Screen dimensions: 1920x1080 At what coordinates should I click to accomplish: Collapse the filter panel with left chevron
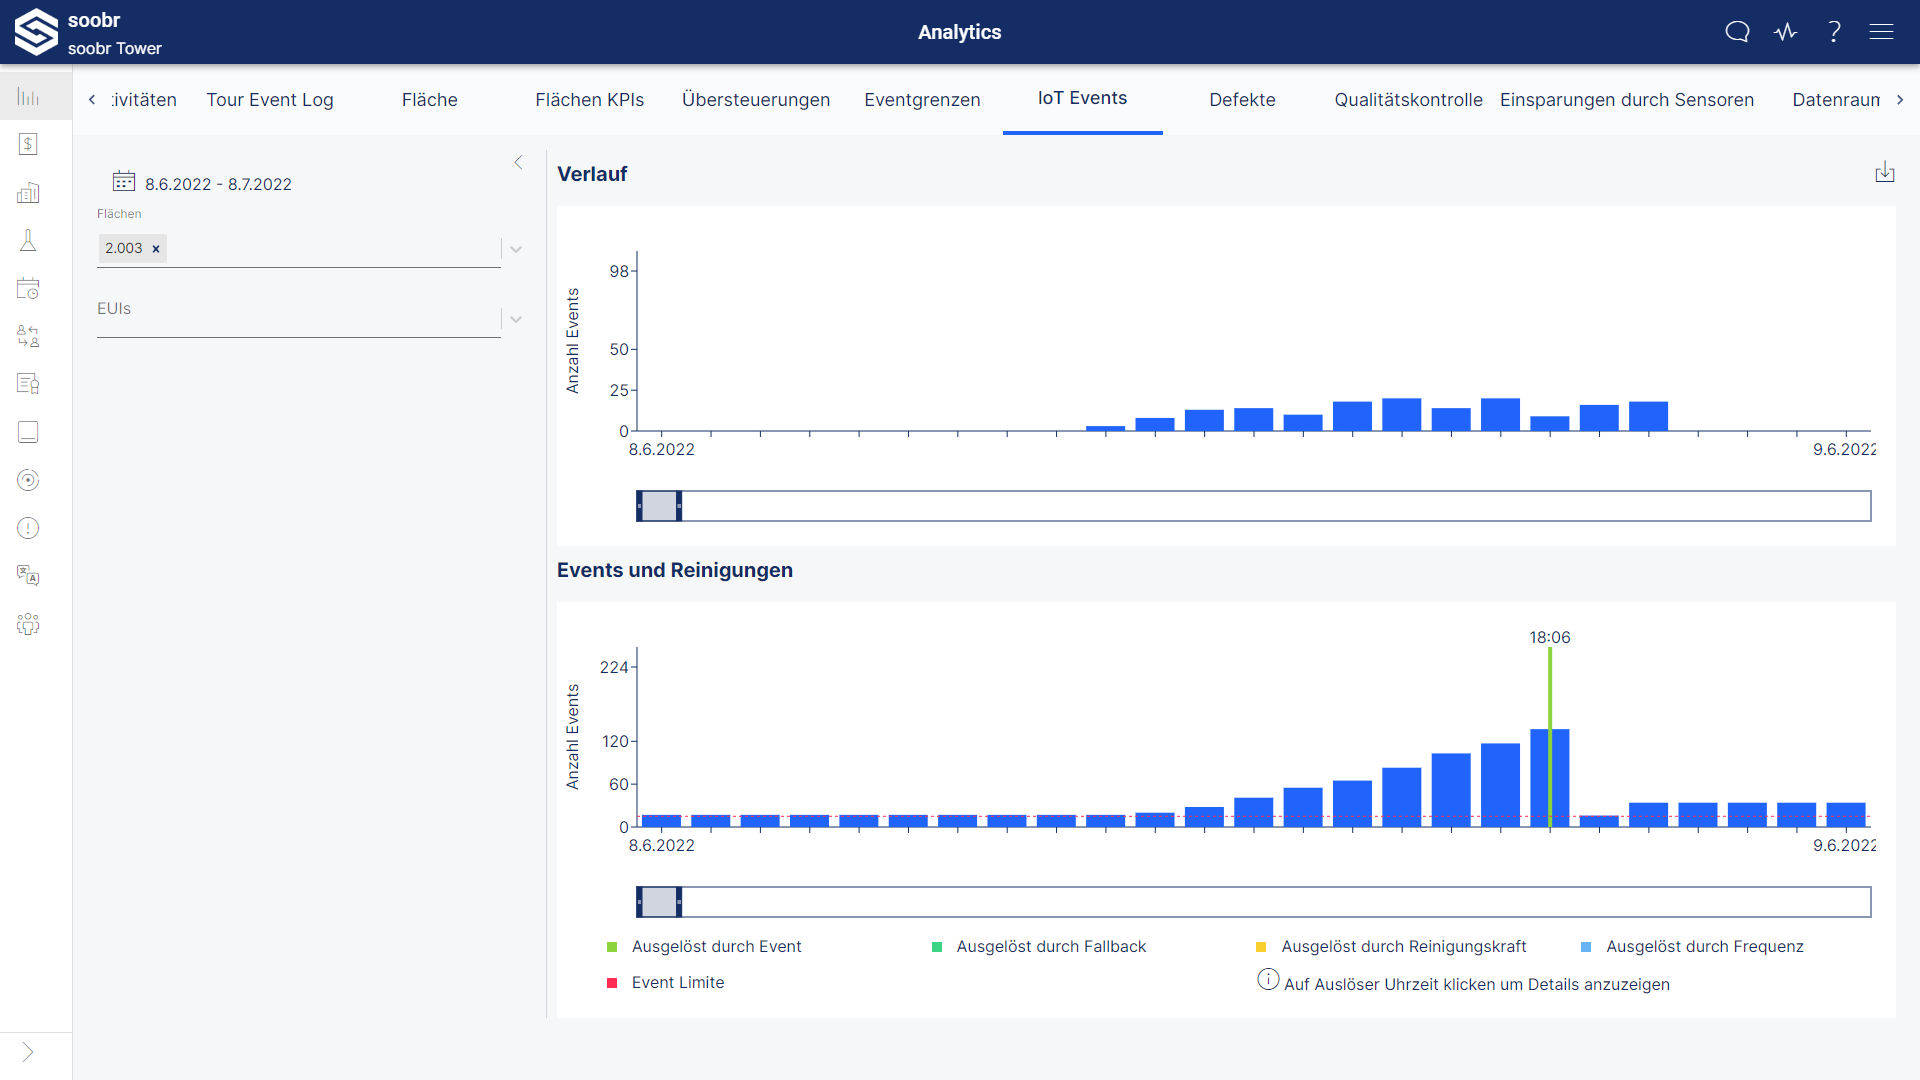(518, 162)
